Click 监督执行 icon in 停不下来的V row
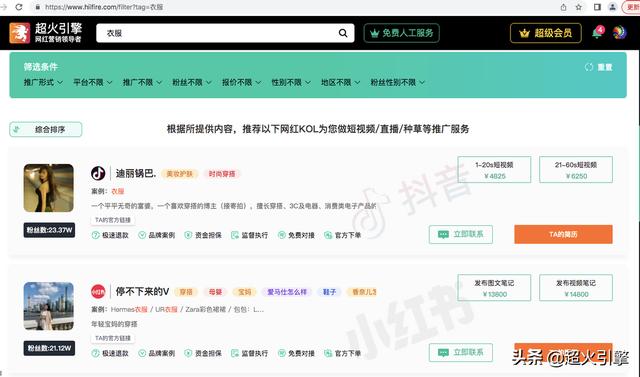640x377 pixels. pyautogui.click(x=235, y=353)
